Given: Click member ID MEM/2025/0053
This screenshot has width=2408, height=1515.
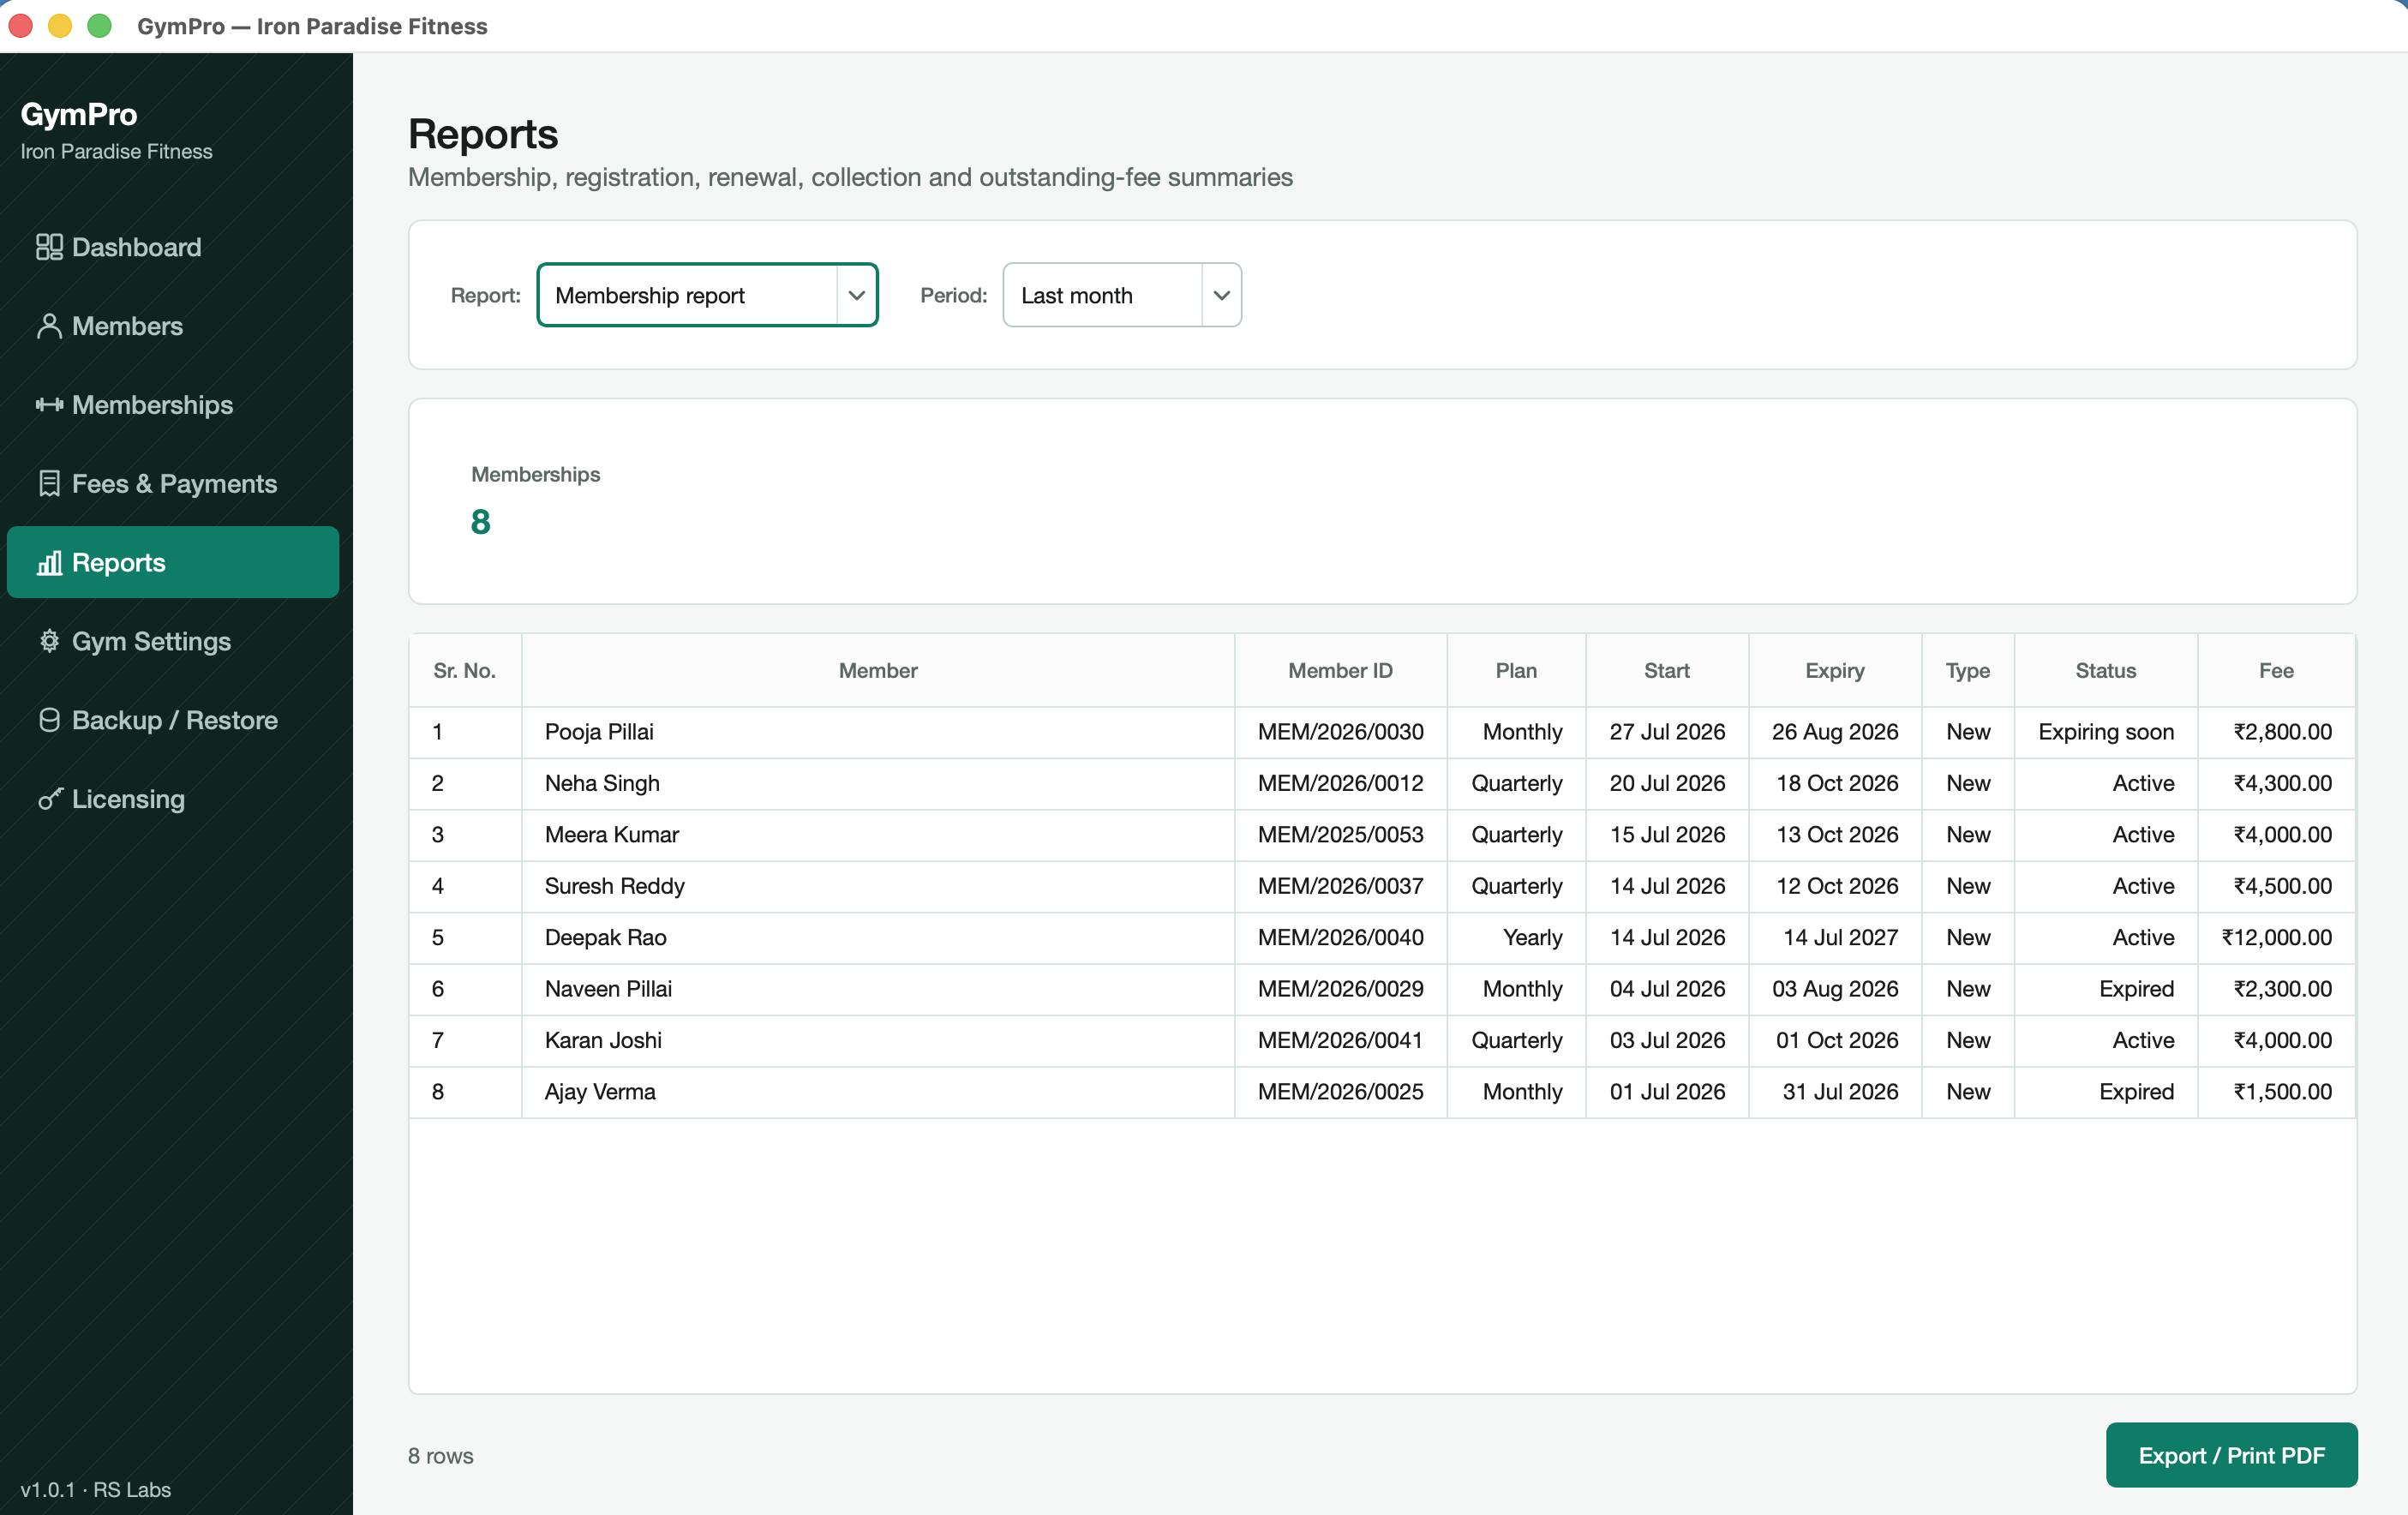Looking at the screenshot, I should point(1340,835).
